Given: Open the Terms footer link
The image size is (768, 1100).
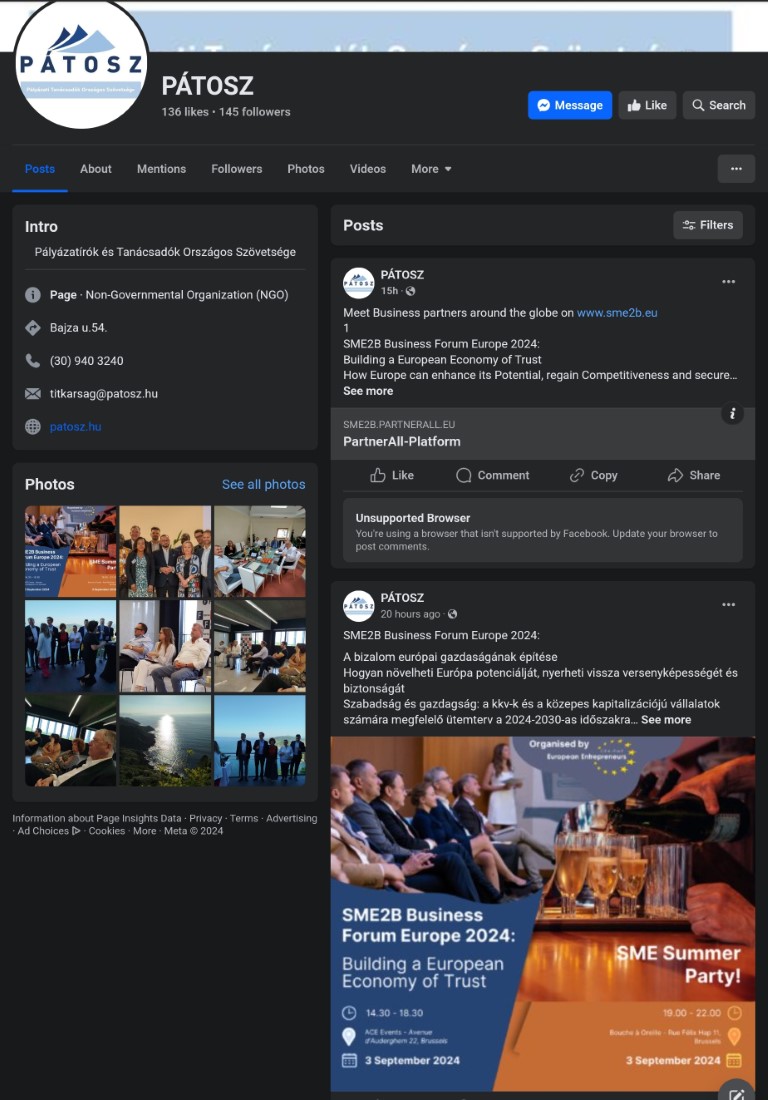Looking at the screenshot, I should pyautogui.click(x=244, y=818).
